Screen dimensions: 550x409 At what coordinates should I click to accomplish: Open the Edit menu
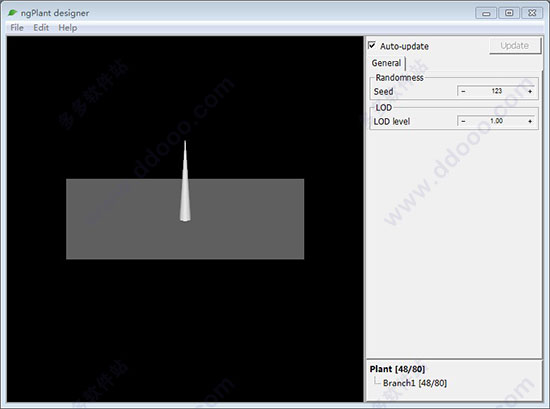coord(41,28)
